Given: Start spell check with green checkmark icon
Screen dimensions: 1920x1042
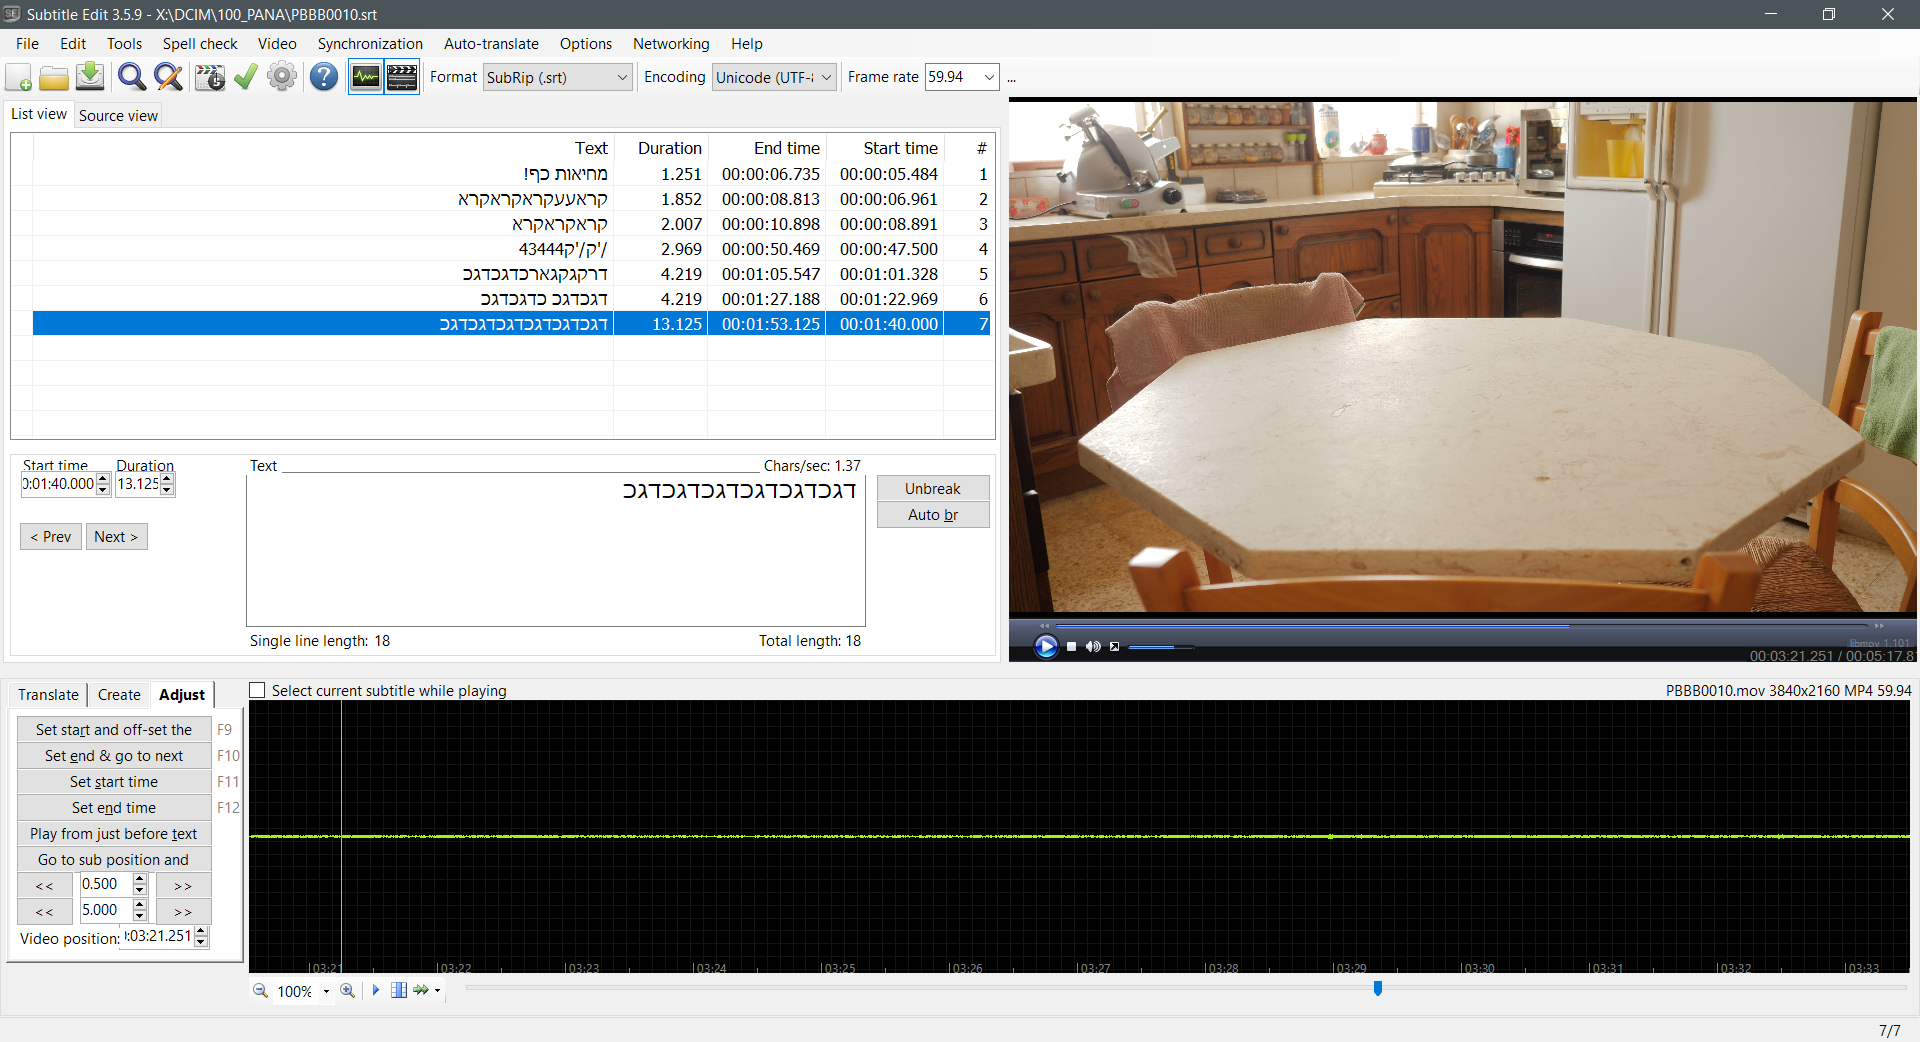Looking at the screenshot, I should point(245,77).
